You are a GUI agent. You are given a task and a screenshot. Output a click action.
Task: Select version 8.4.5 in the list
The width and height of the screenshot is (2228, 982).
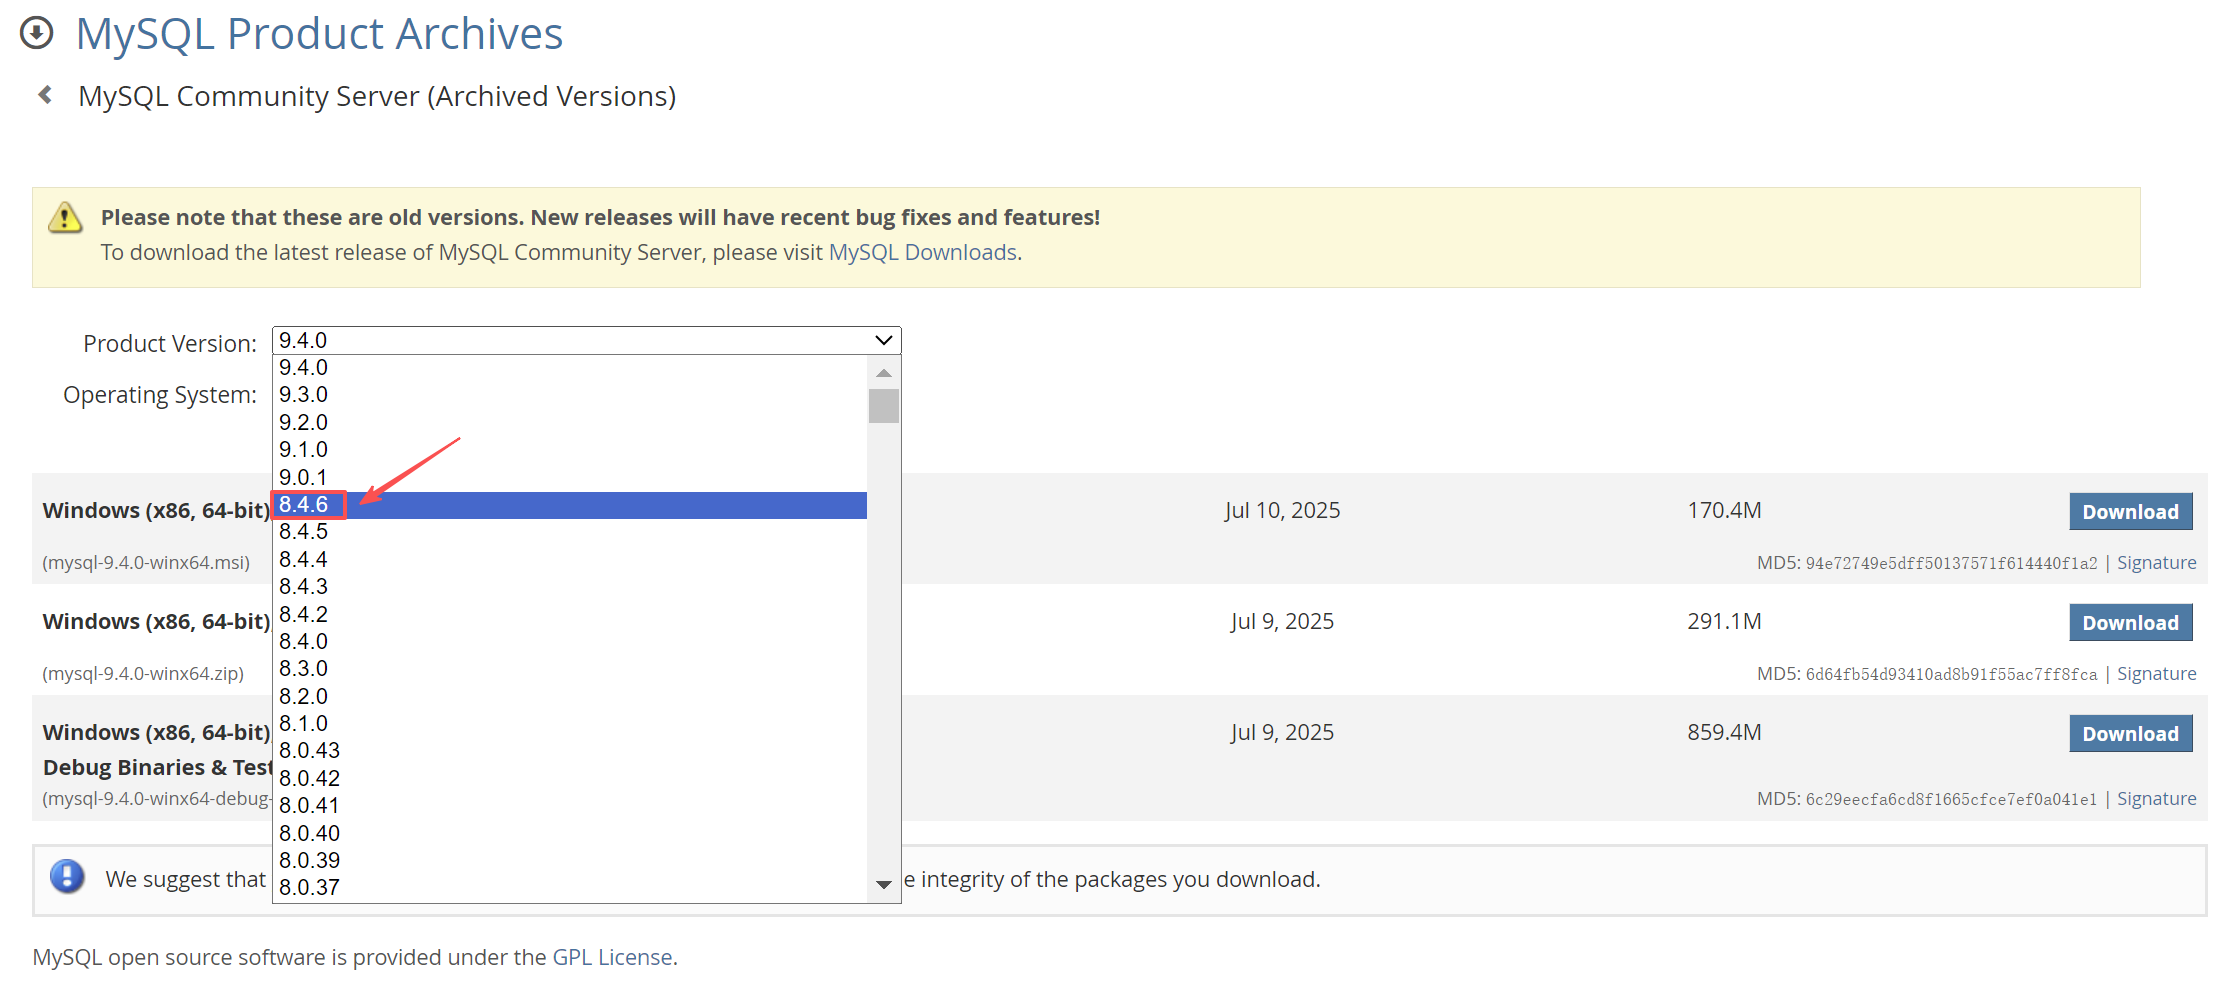[x=569, y=532]
